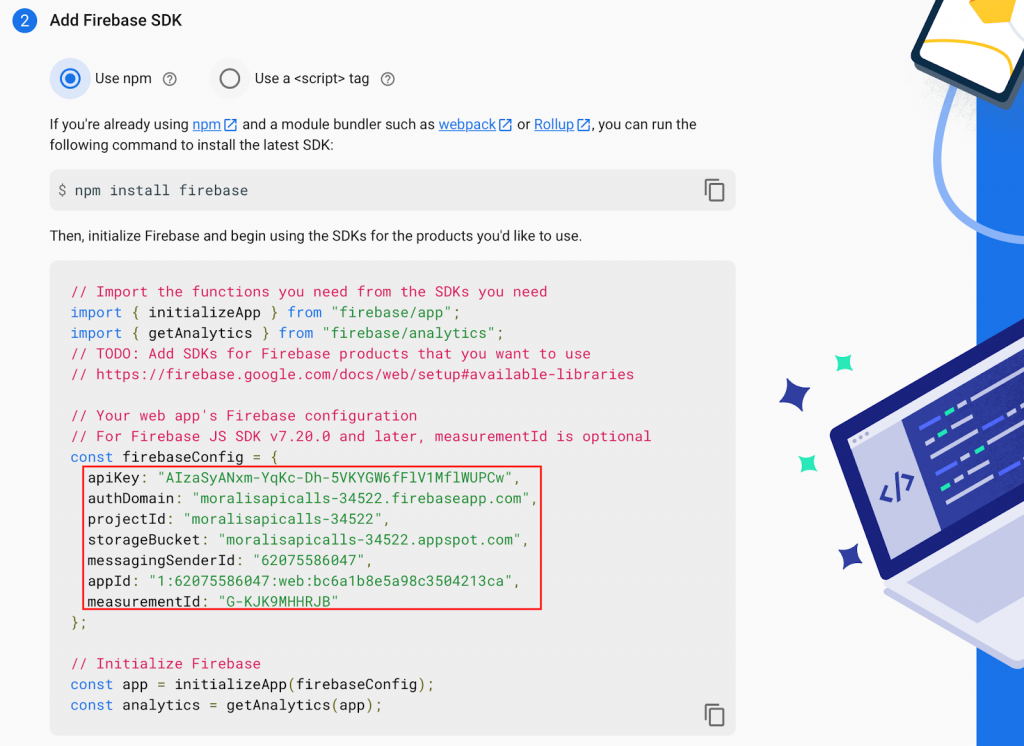
Task: Click the external-link icon after Rollup
Action: 583,125
